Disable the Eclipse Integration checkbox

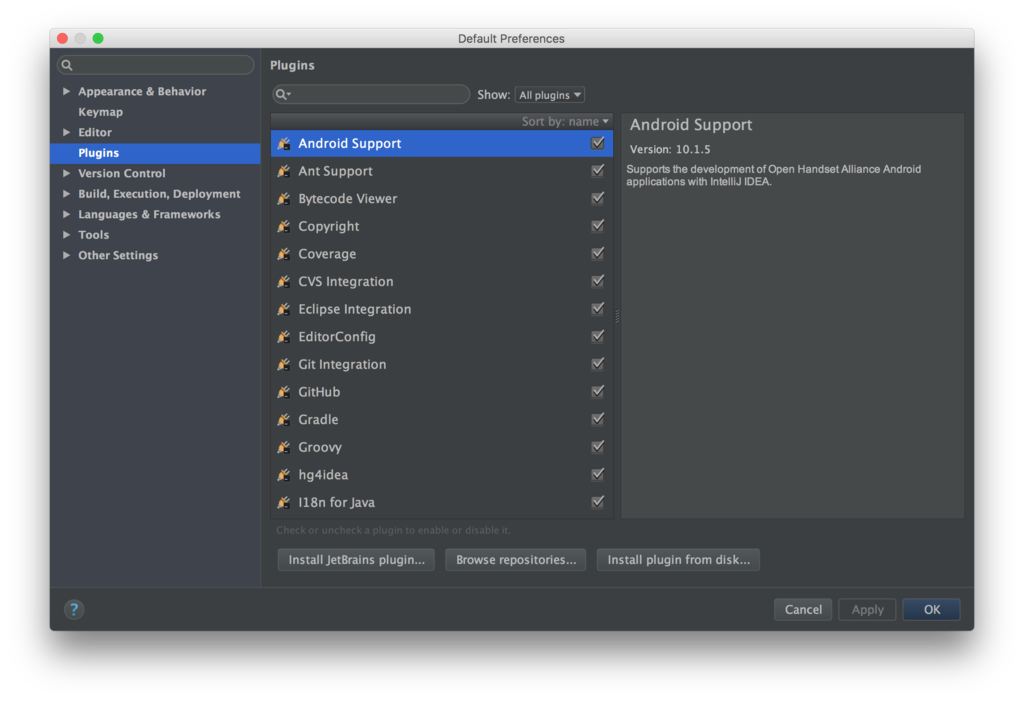click(x=598, y=308)
